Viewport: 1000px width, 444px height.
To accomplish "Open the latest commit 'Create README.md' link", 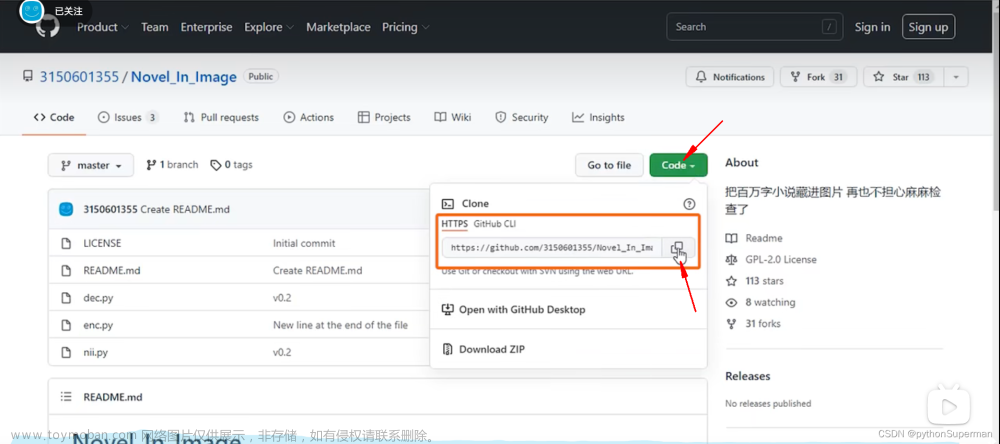I will pyautogui.click(x=185, y=209).
